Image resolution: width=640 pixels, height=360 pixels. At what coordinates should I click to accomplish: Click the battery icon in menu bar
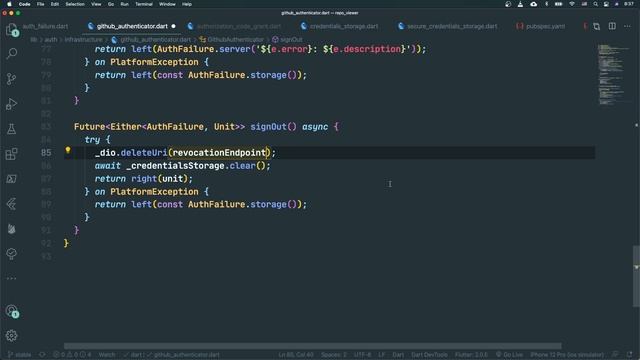(558, 4)
